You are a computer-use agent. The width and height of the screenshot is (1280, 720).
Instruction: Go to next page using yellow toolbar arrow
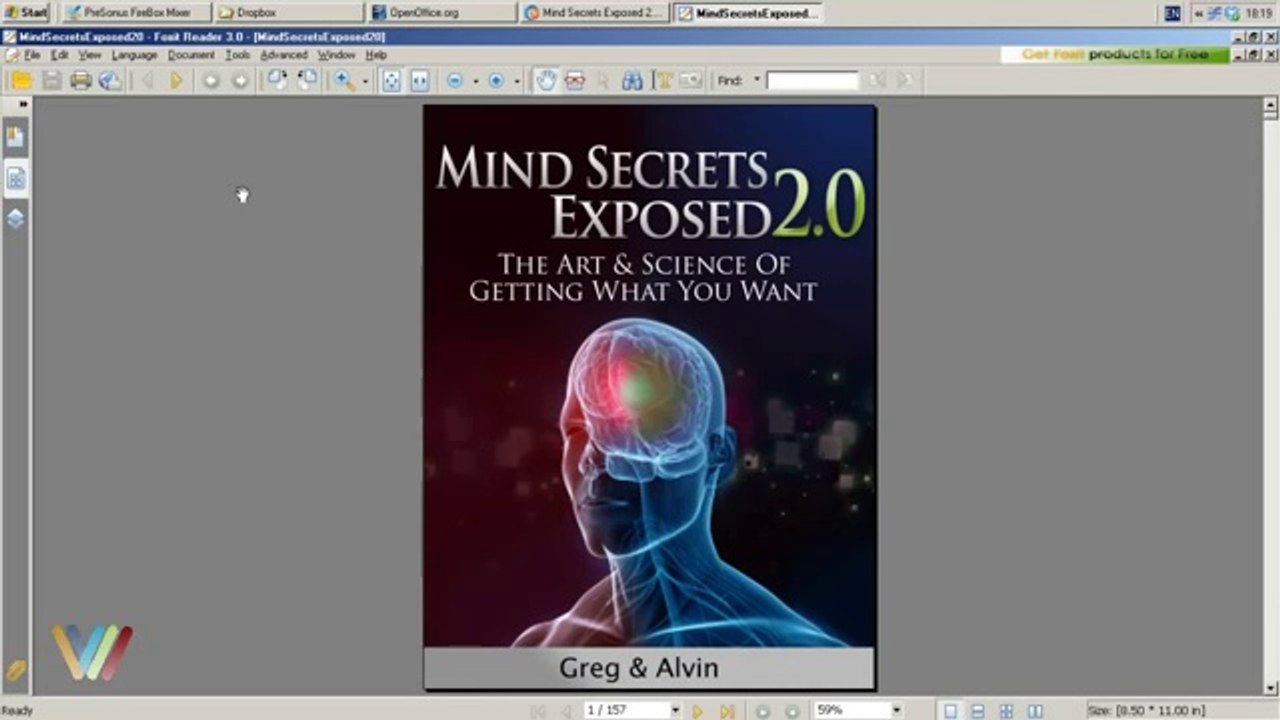177,81
